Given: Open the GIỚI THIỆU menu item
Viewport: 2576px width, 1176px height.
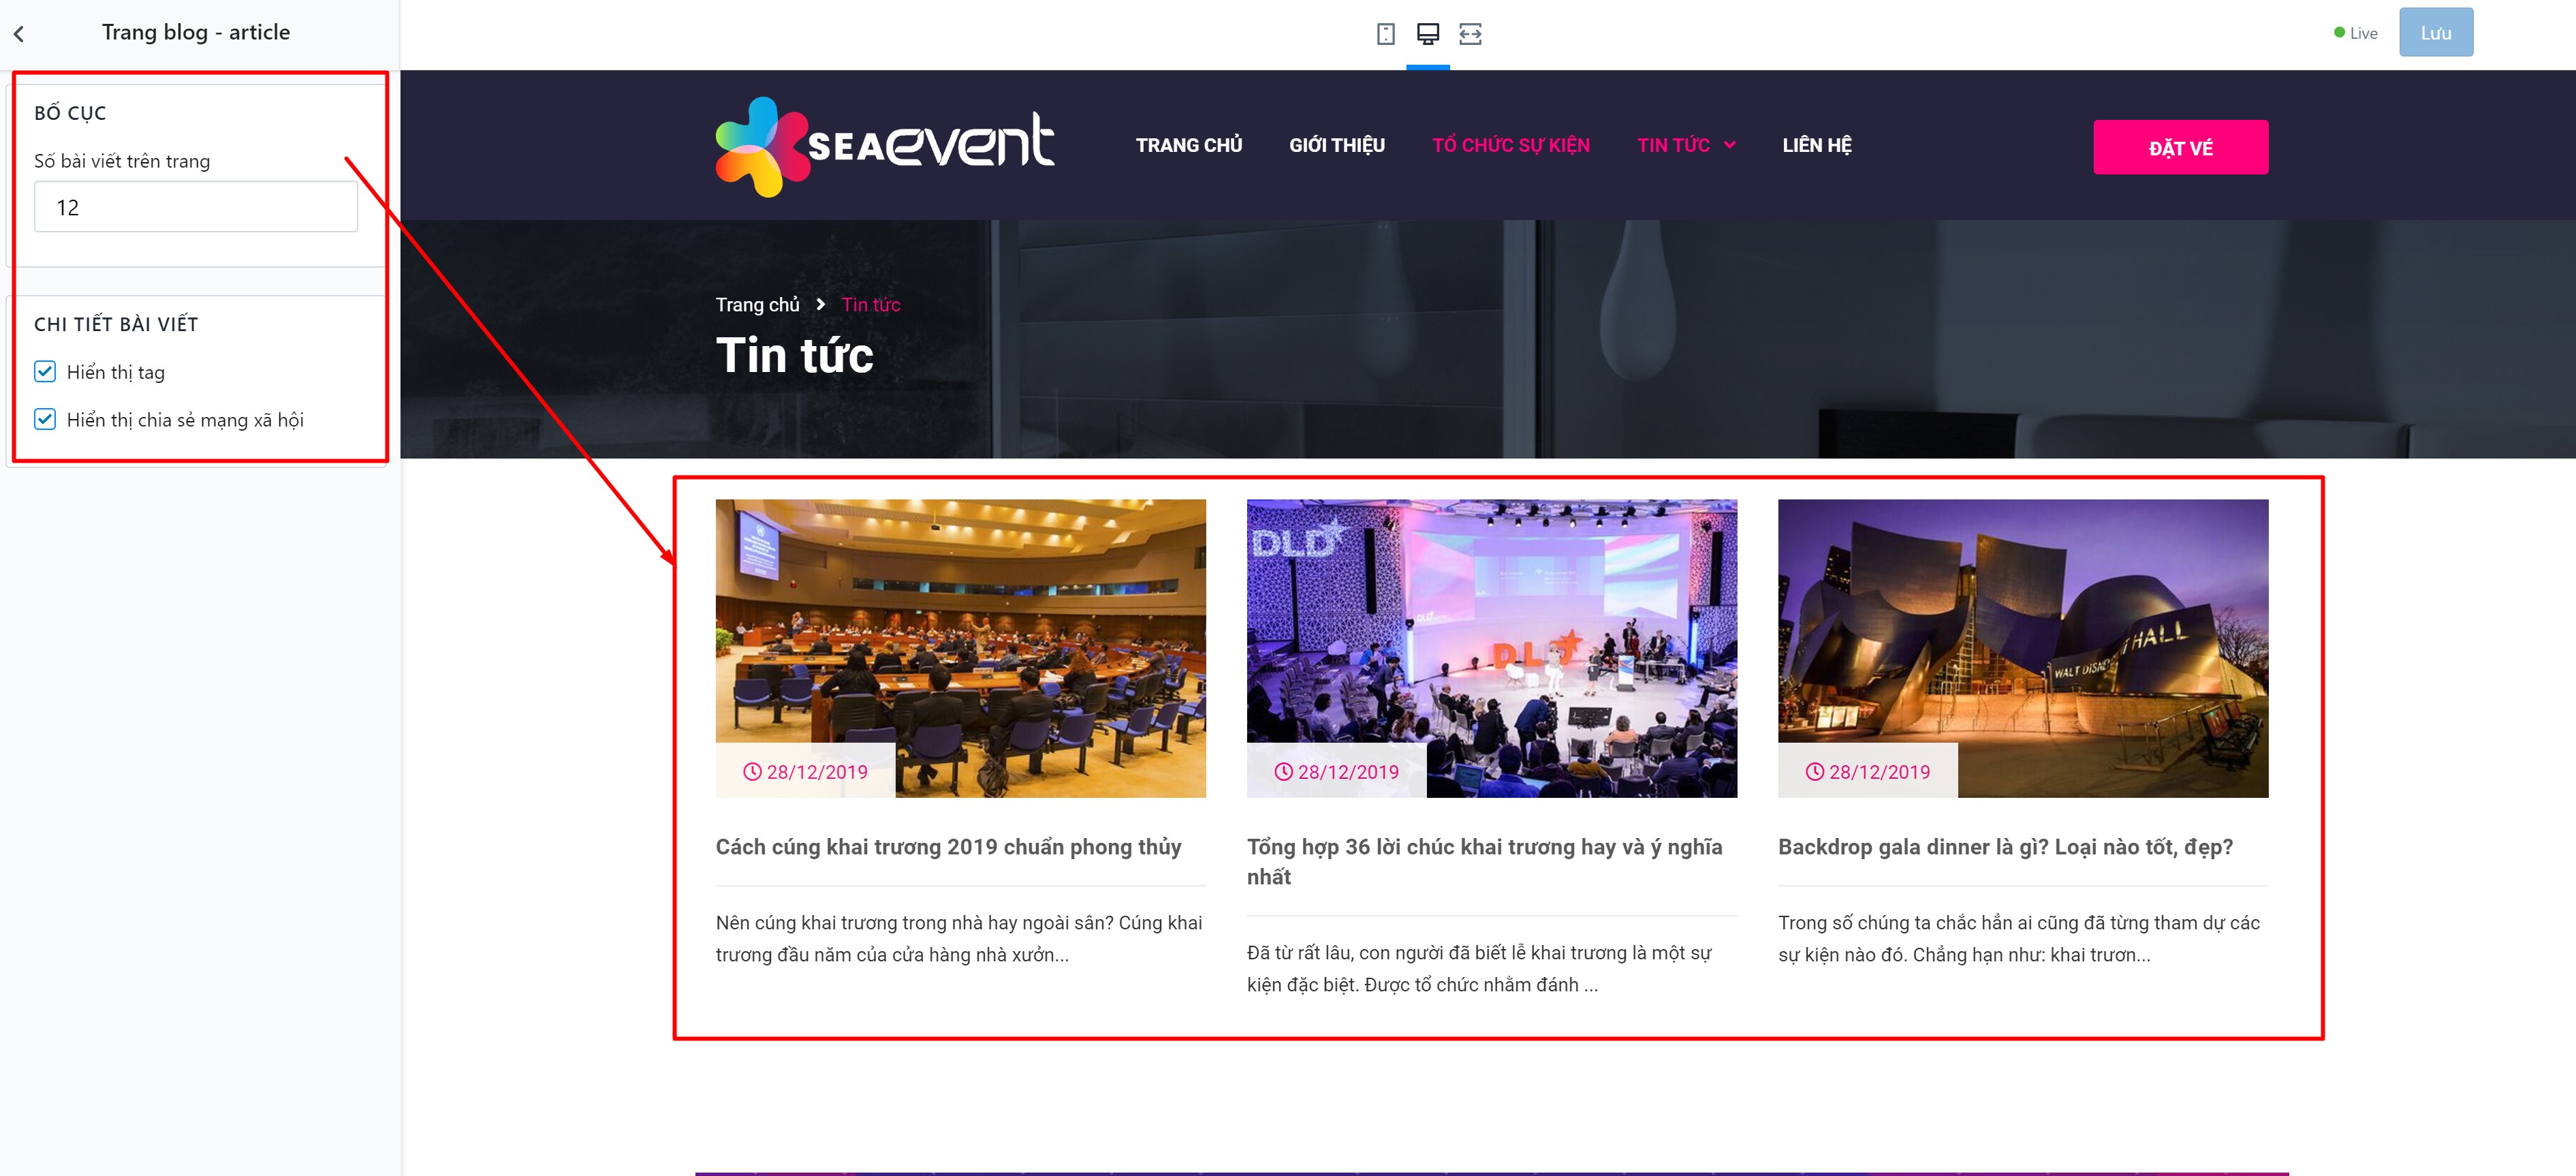Looking at the screenshot, I should point(1336,146).
